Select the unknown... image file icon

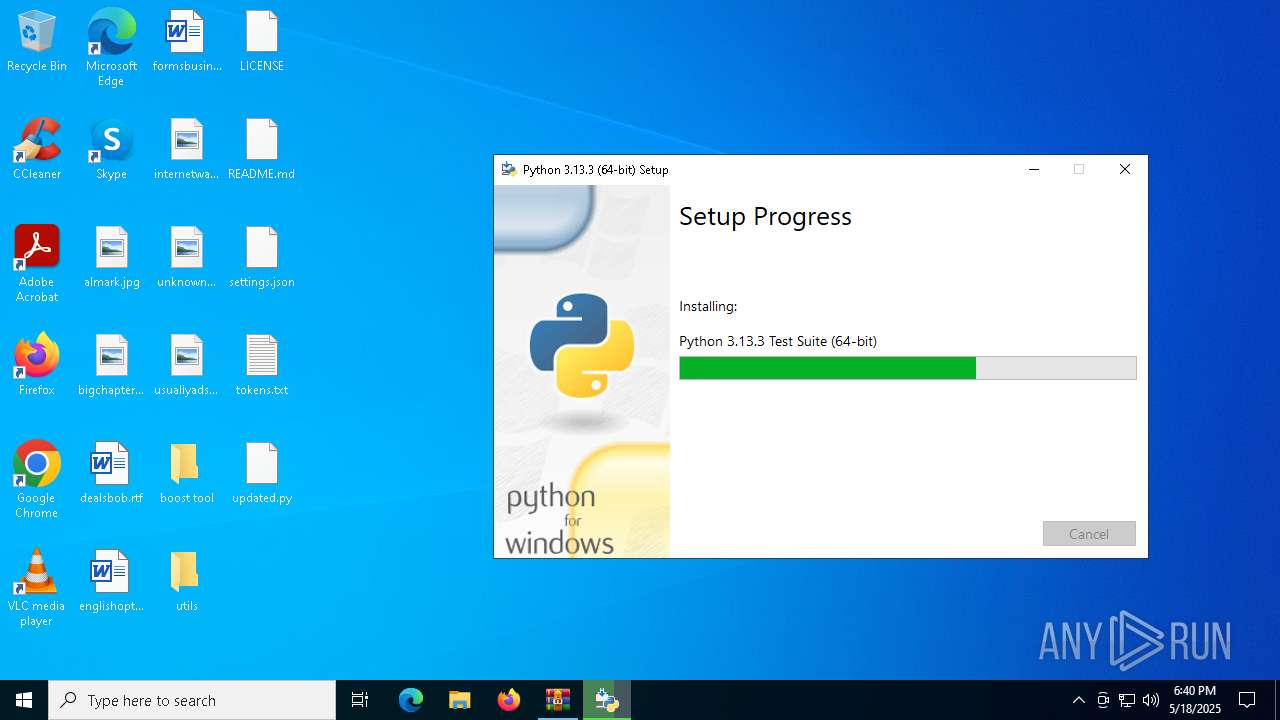pyautogui.click(x=187, y=258)
